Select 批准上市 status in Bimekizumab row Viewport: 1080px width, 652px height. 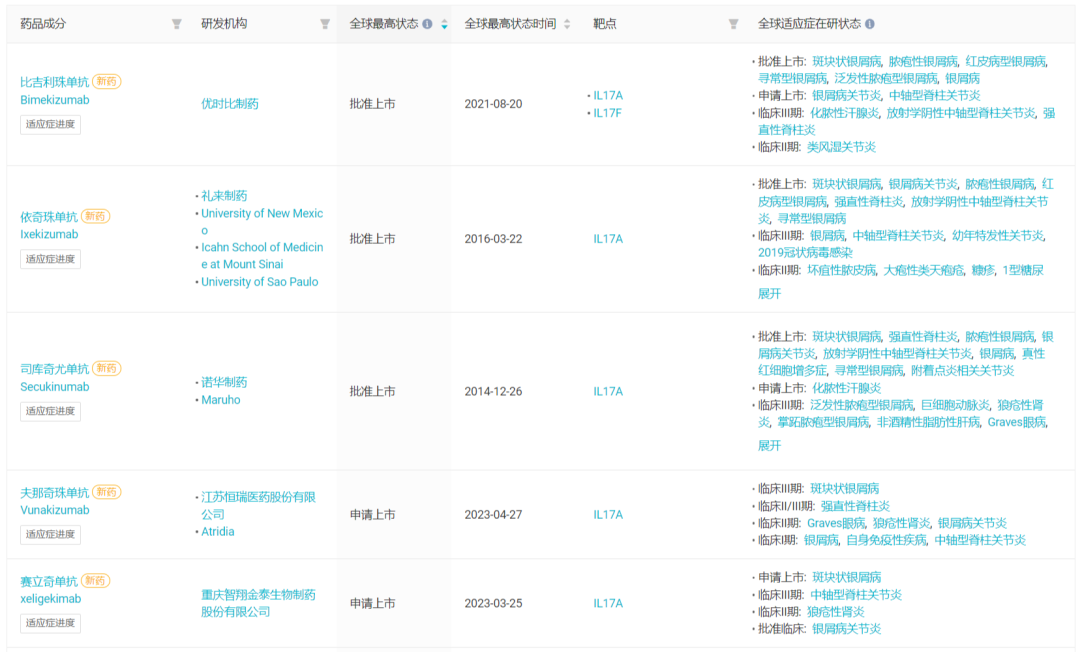tap(373, 104)
